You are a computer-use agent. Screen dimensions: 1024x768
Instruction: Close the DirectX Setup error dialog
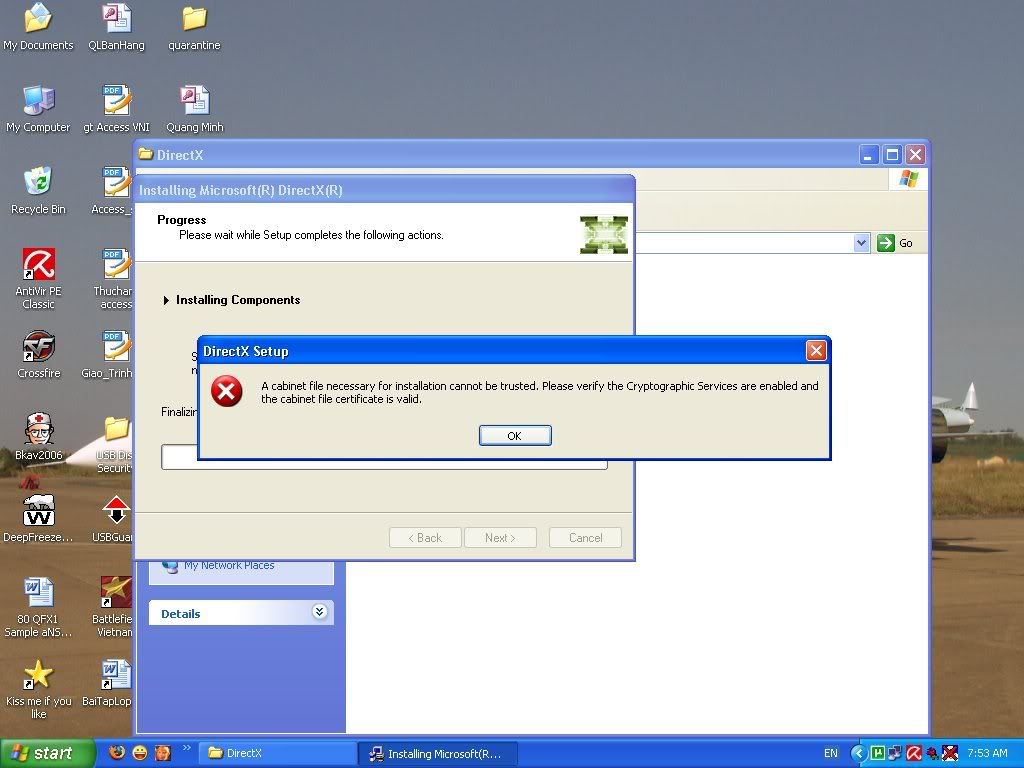coord(816,351)
